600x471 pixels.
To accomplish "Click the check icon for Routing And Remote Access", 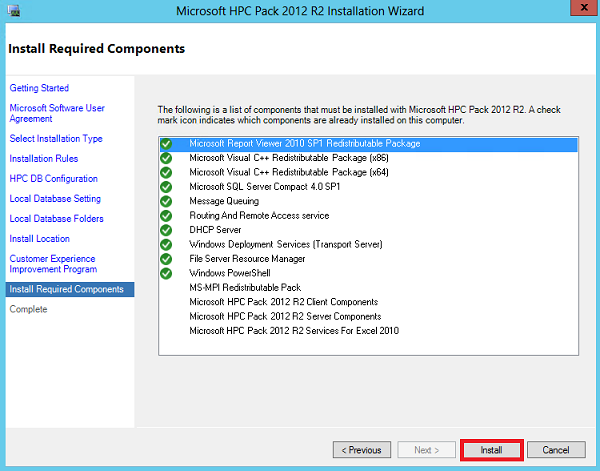I will (166, 216).
